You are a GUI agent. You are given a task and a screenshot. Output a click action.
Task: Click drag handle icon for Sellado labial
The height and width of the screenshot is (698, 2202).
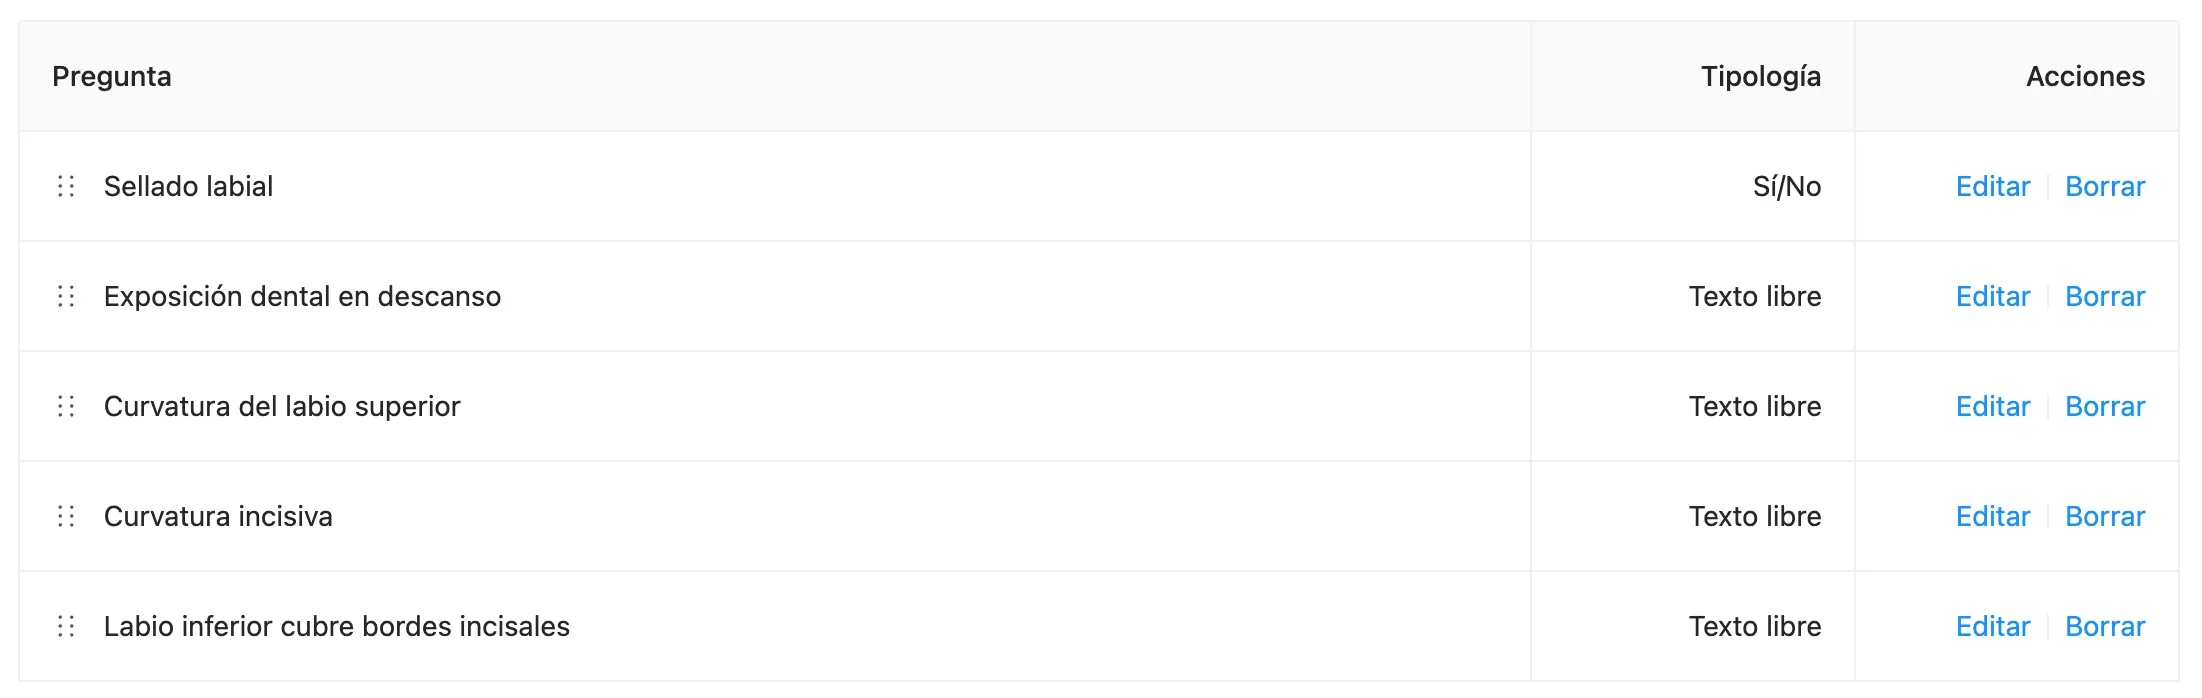point(66,186)
